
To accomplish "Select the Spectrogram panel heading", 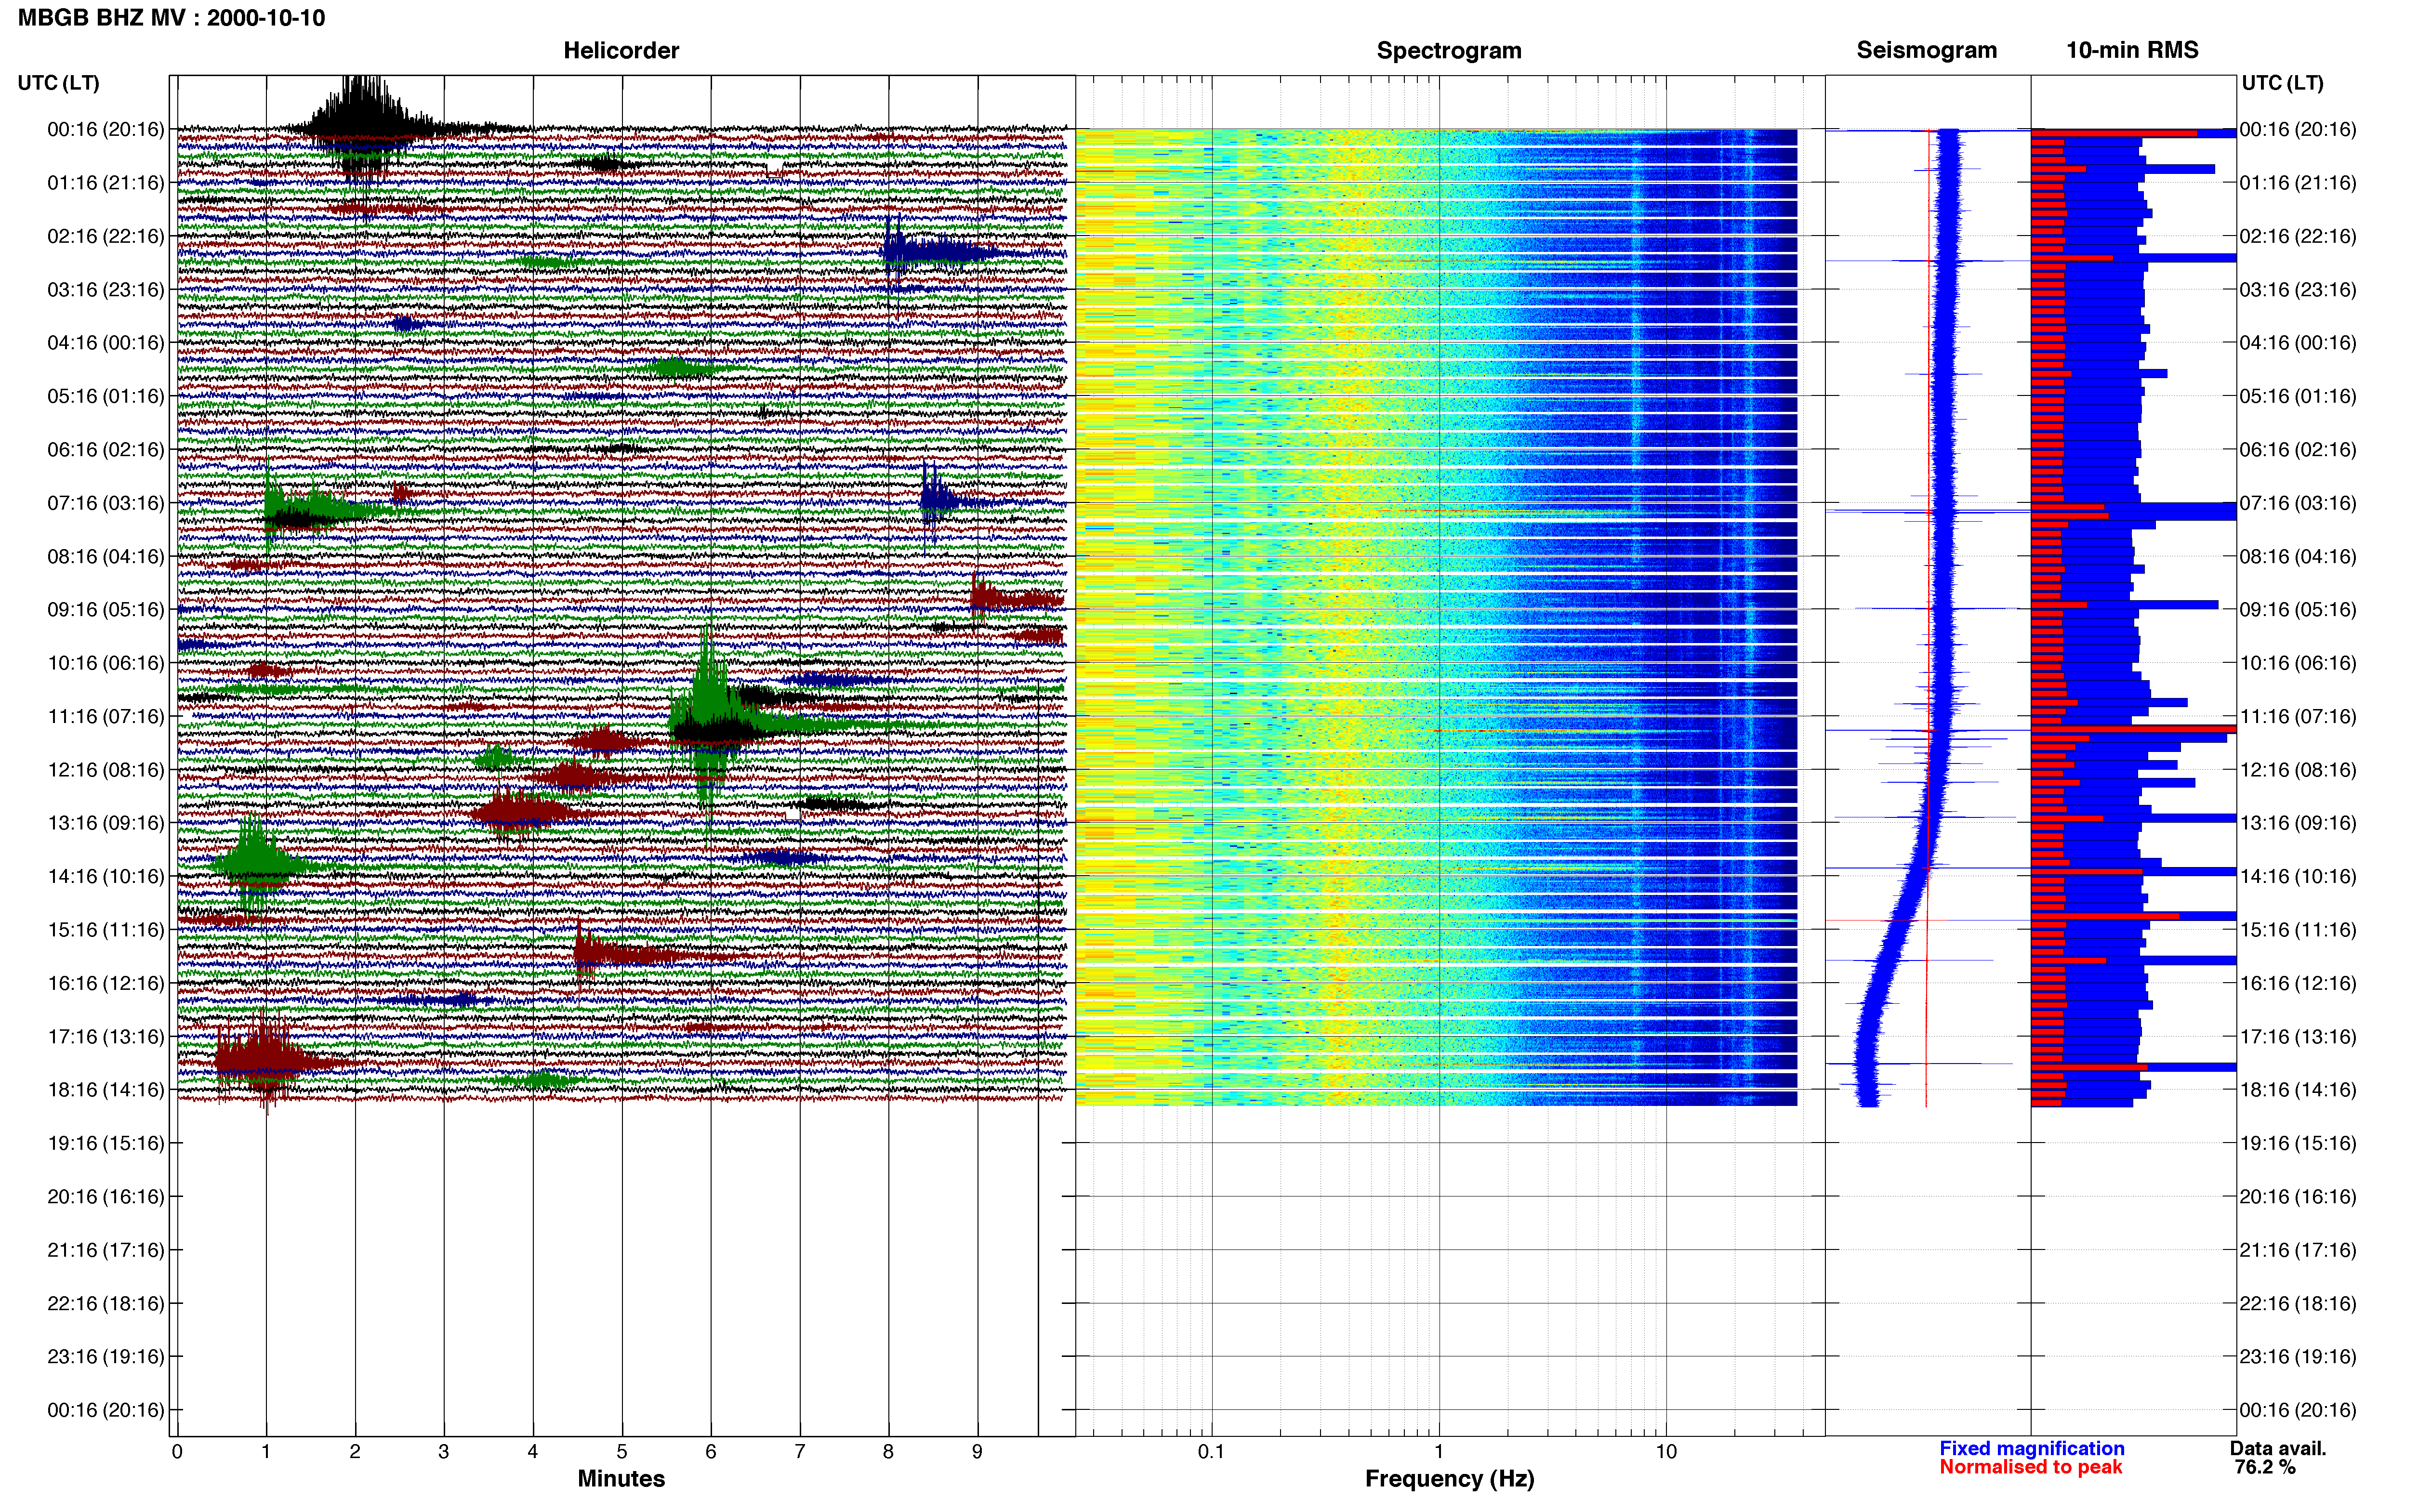I will (1449, 51).
